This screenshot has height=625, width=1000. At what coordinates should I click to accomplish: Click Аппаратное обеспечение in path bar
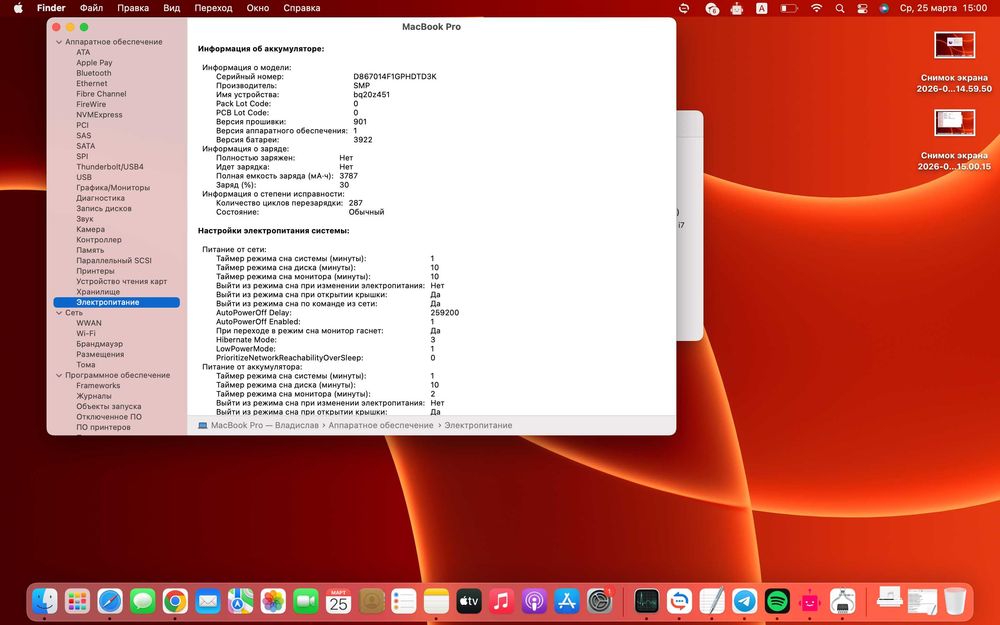(381, 425)
